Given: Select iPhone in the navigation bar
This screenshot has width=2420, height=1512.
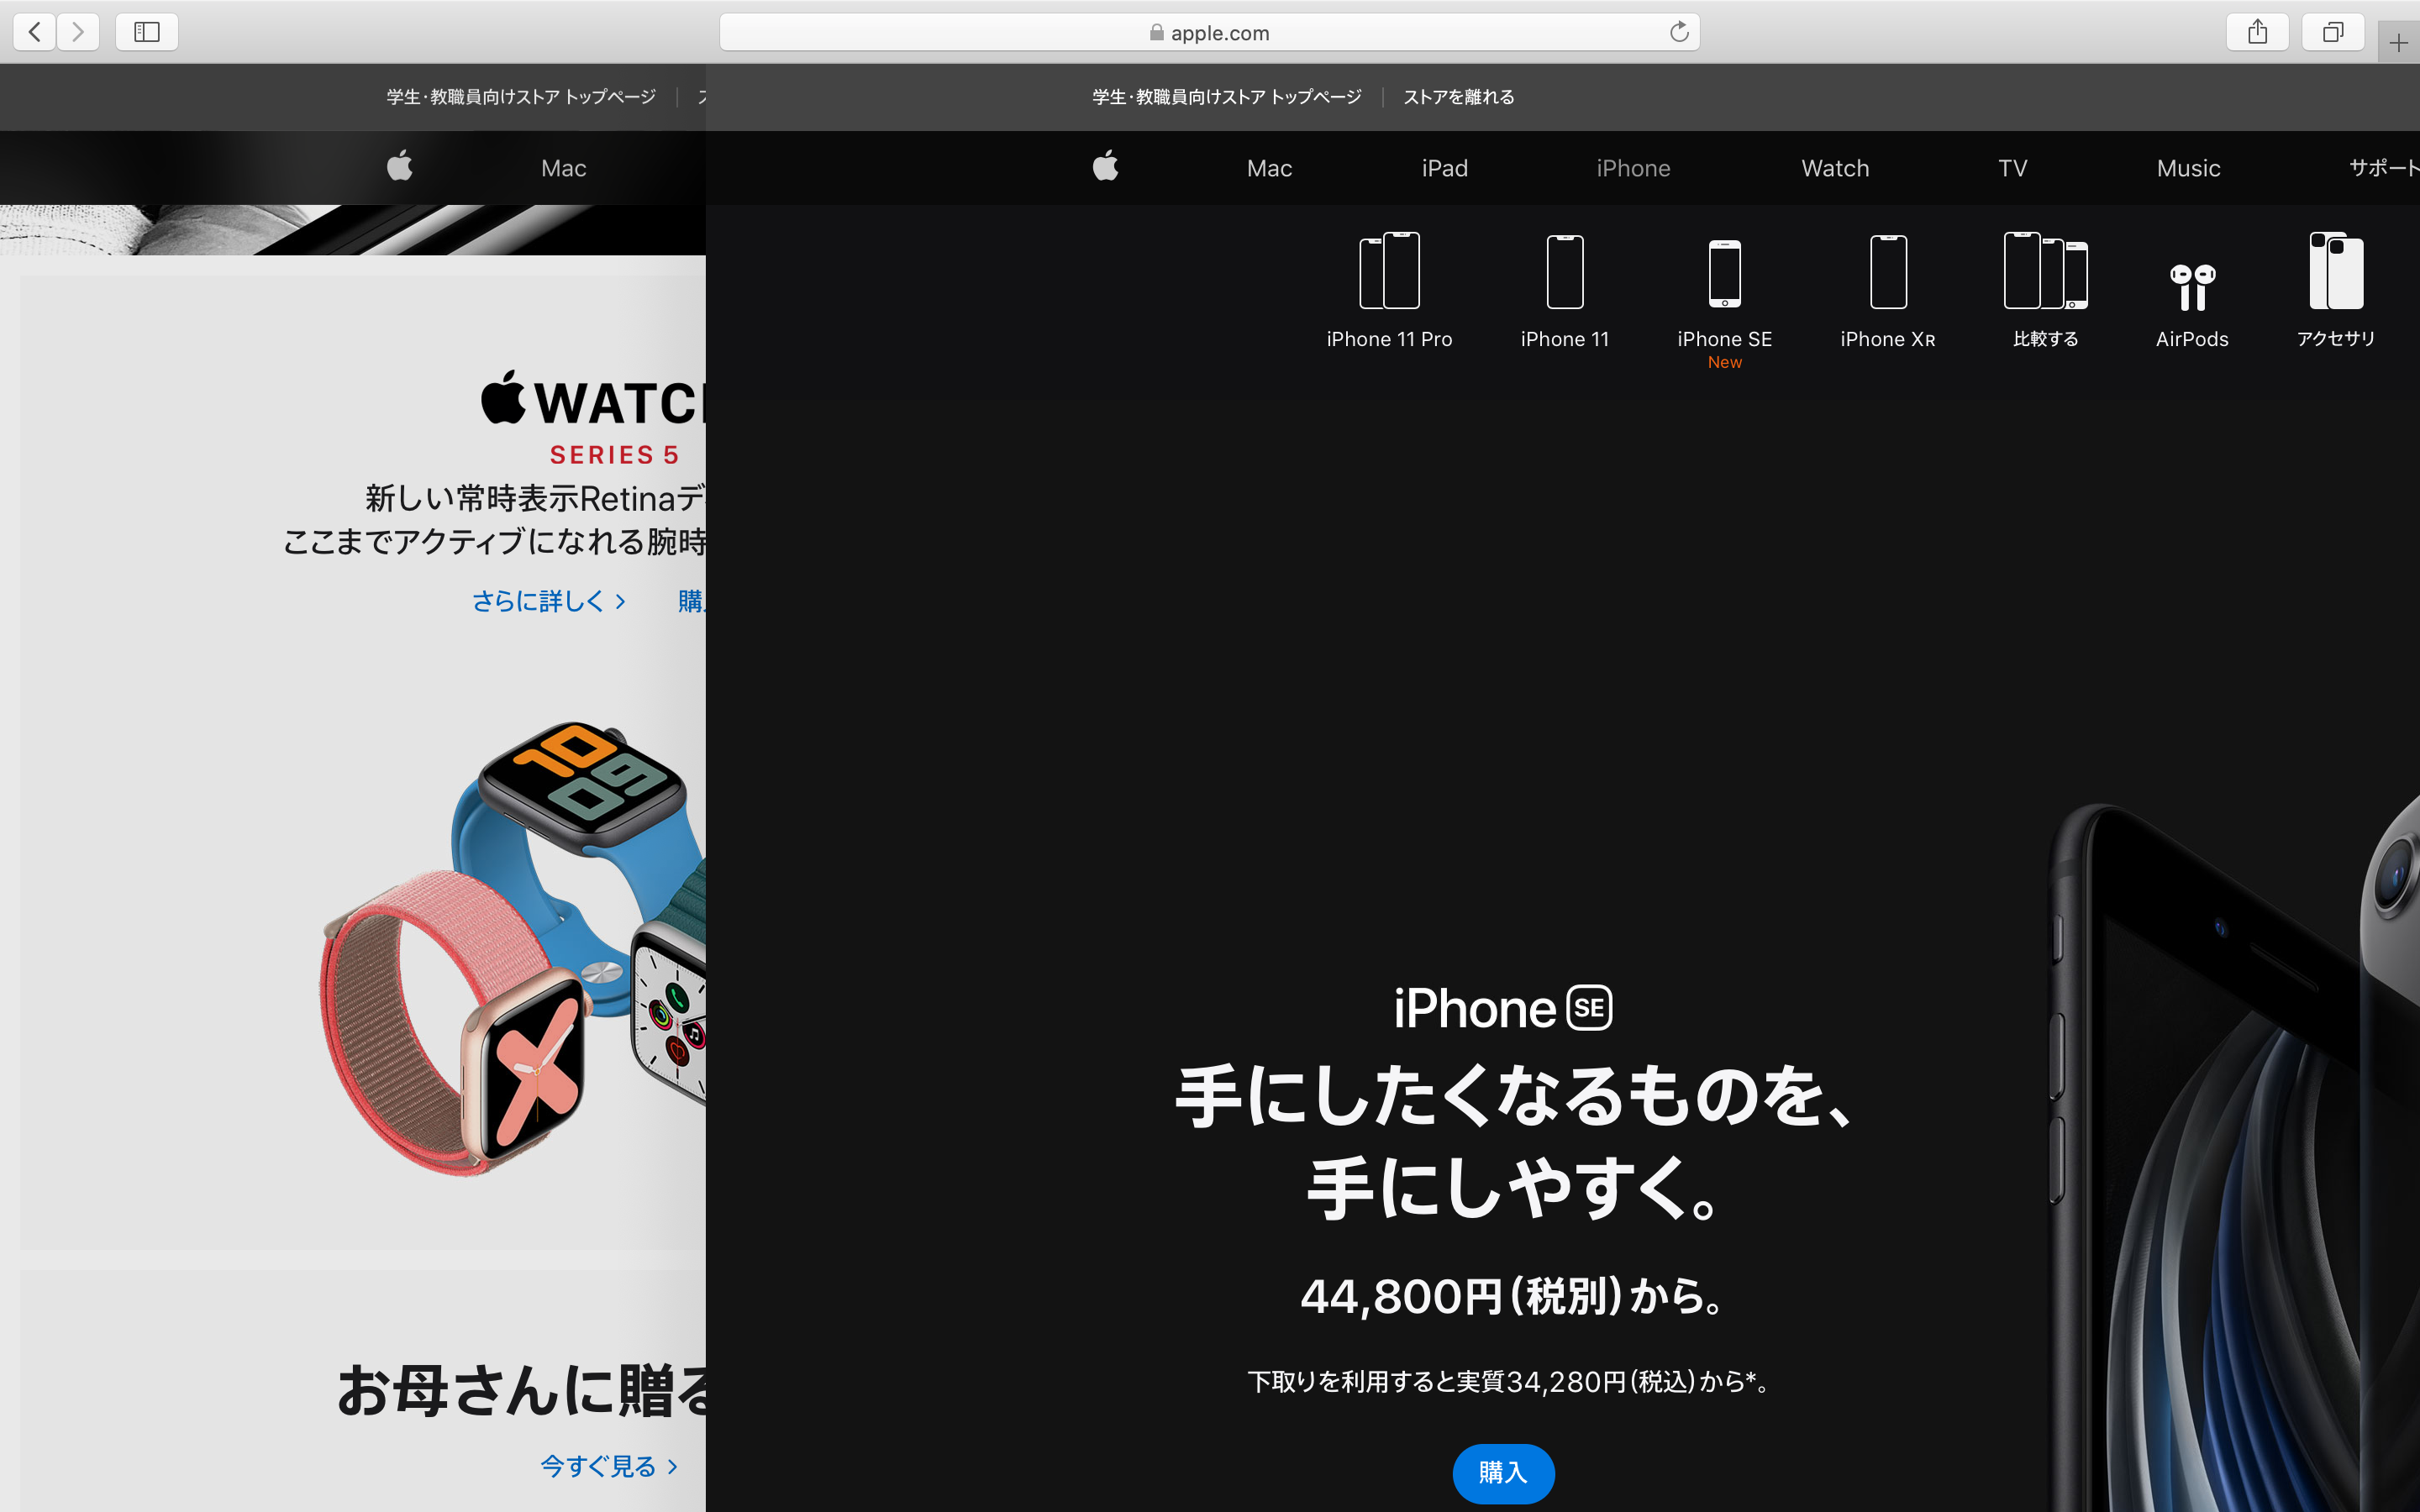Looking at the screenshot, I should (1633, 168).
